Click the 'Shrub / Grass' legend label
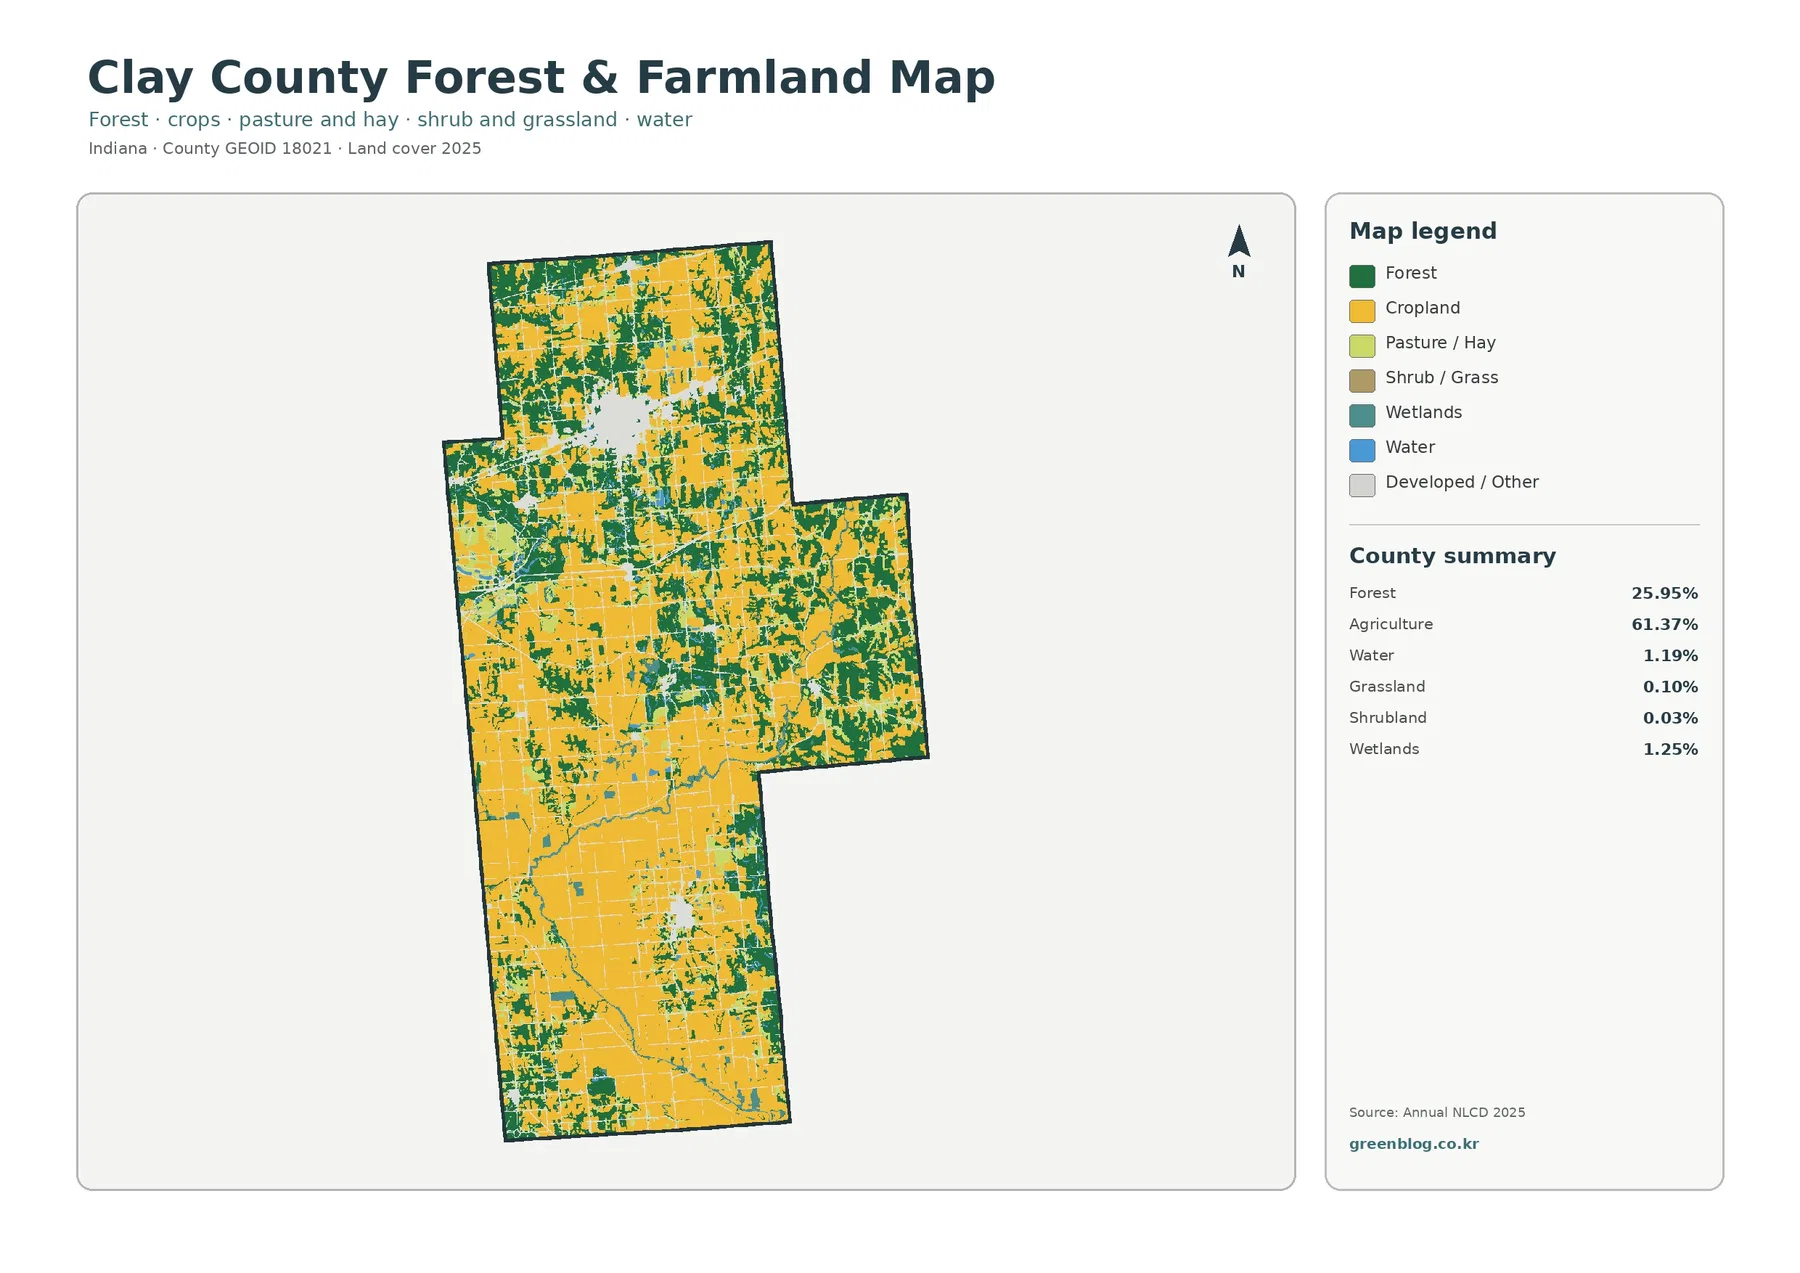The height and width of the screenshot is (1273, 1800). pyautogui.click(x=1441, y=378)
